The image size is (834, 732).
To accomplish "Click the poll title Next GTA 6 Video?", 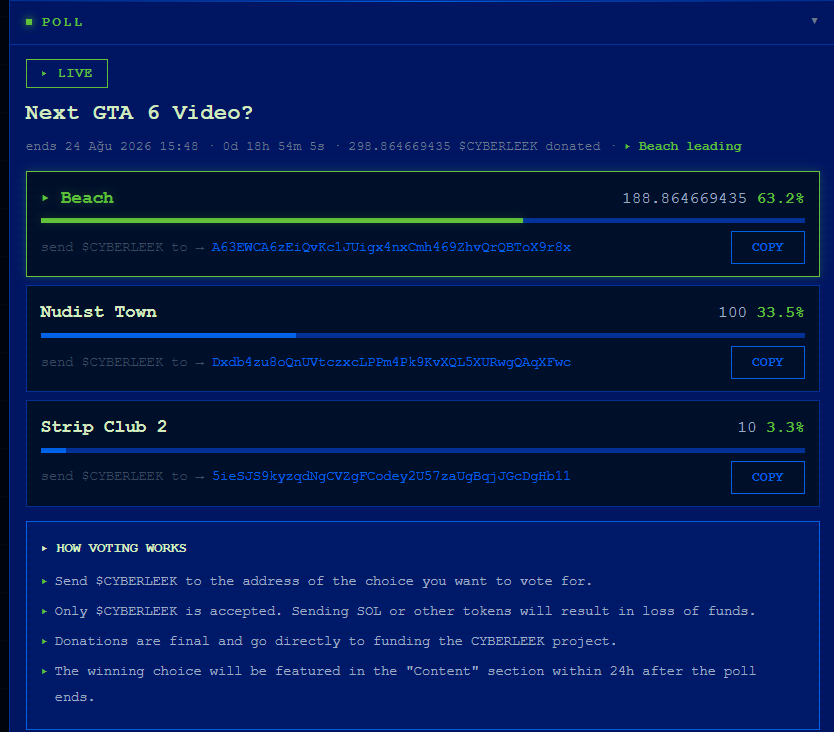I will click(139, 113).
